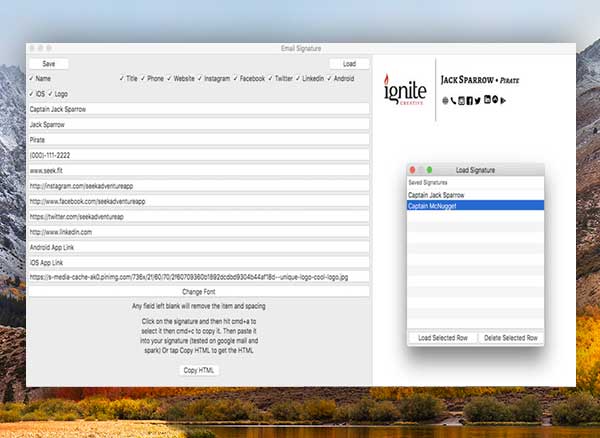The width and height of the screenshot is (600, 438).
Task: Click the Android Play Store icon in preview
Action: (503, 101)
